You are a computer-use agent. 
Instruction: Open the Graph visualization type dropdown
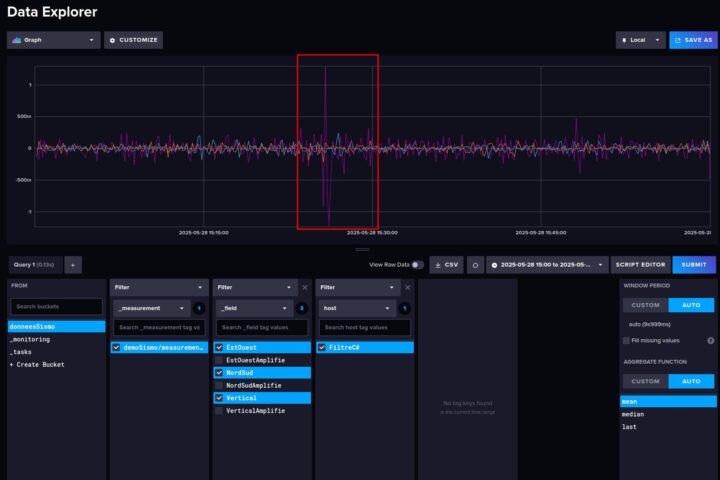(53, 40)
